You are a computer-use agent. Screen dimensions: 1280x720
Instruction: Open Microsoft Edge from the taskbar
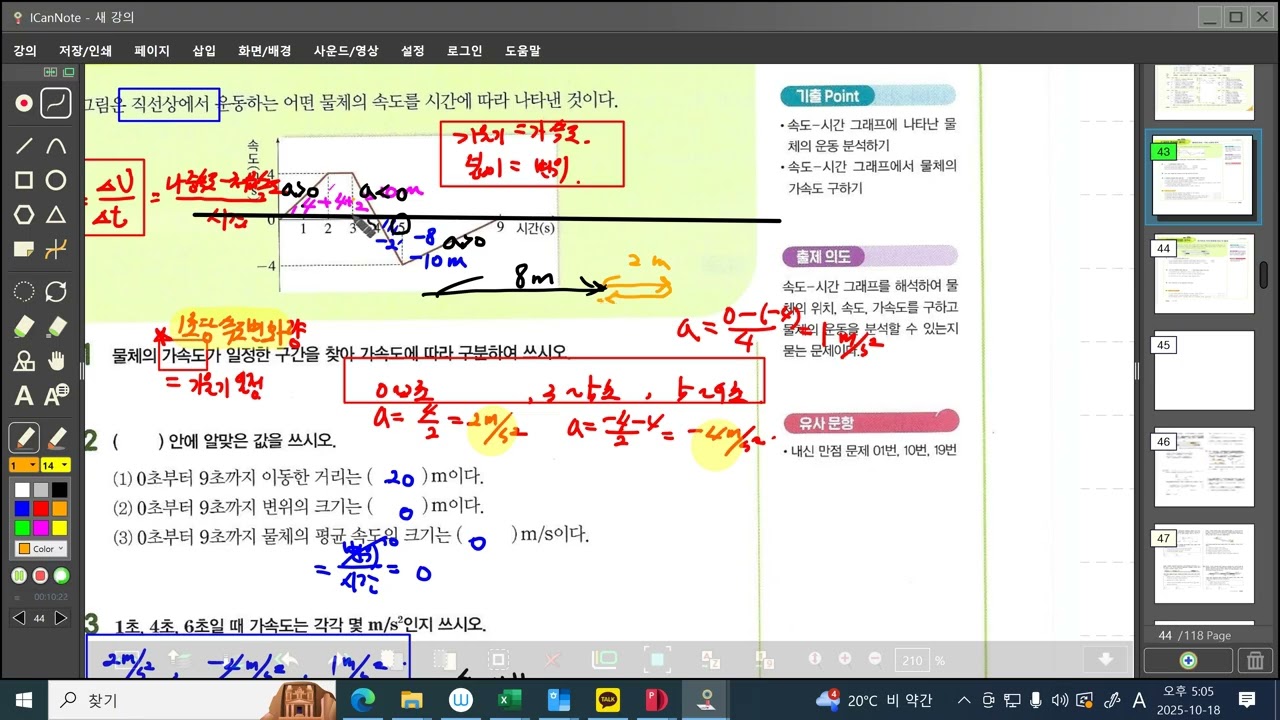click(362, 699)
